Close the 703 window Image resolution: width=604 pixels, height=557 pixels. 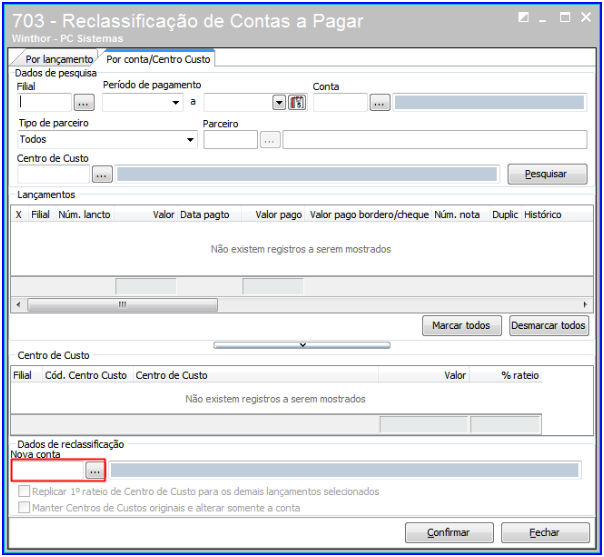tap(586, 17)
